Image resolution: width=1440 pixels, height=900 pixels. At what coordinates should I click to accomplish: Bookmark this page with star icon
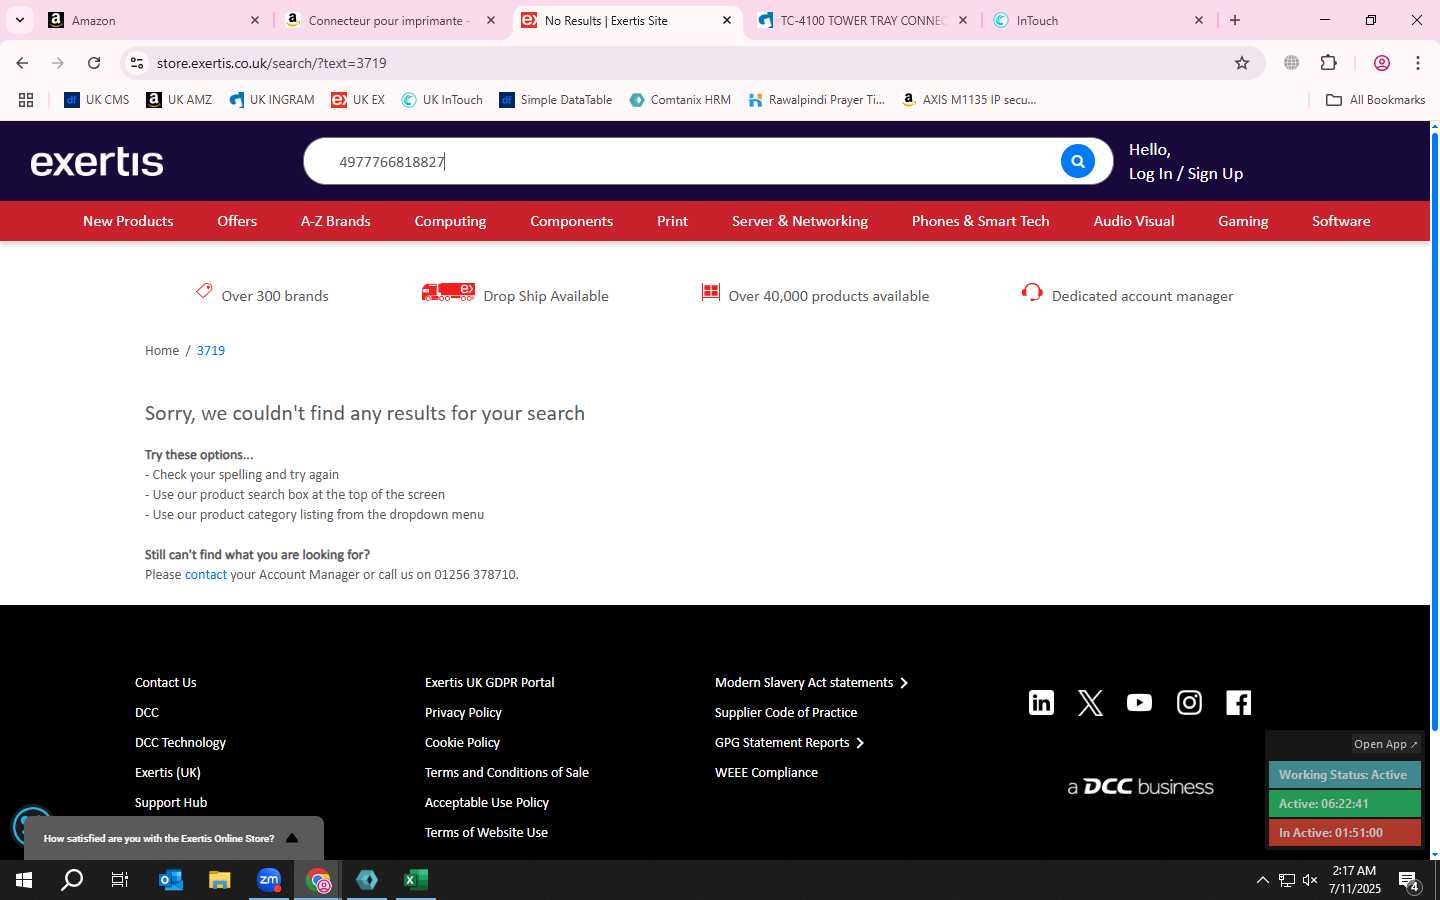click(1242, 63)
